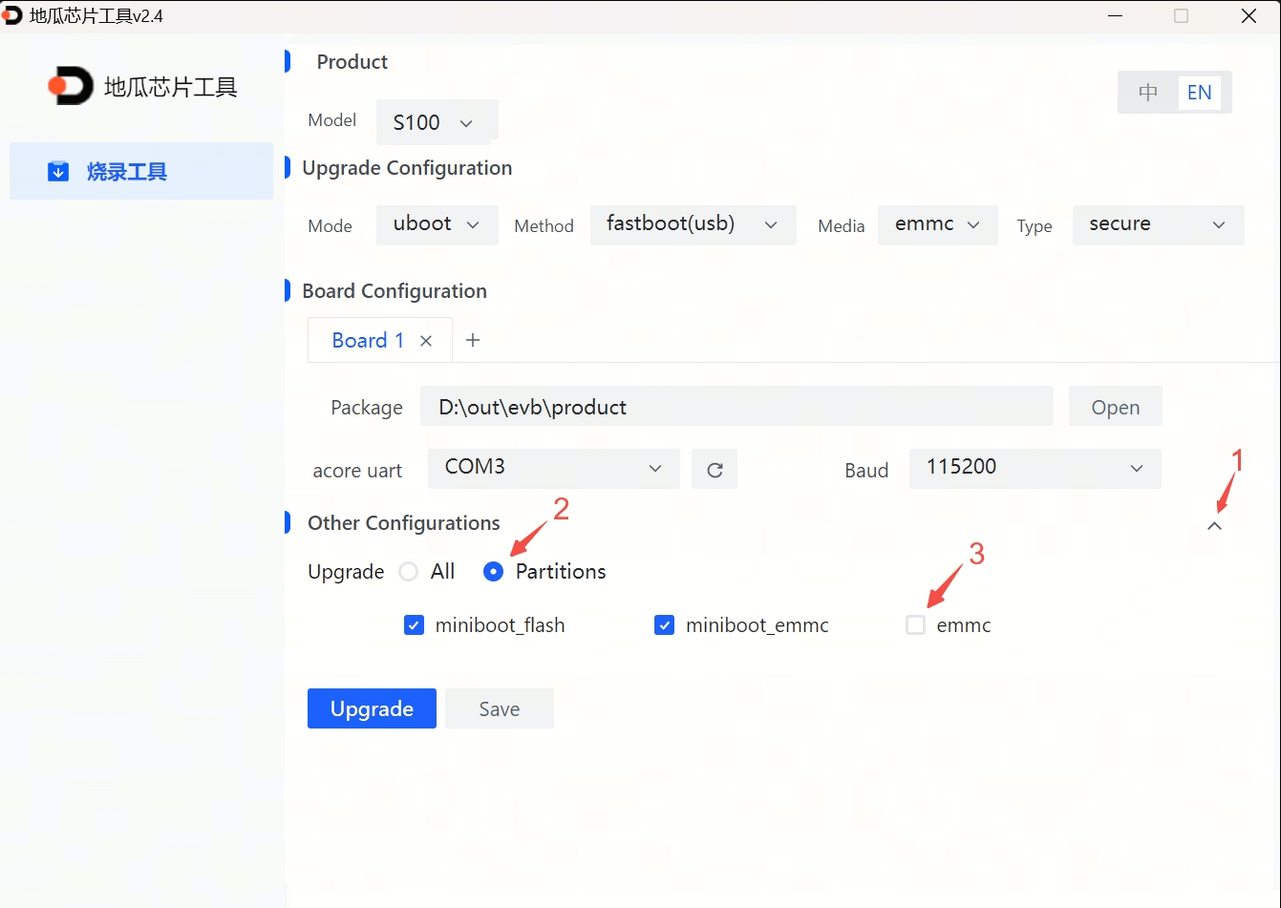Enable the emmc partition checkbox

(915, 626)
